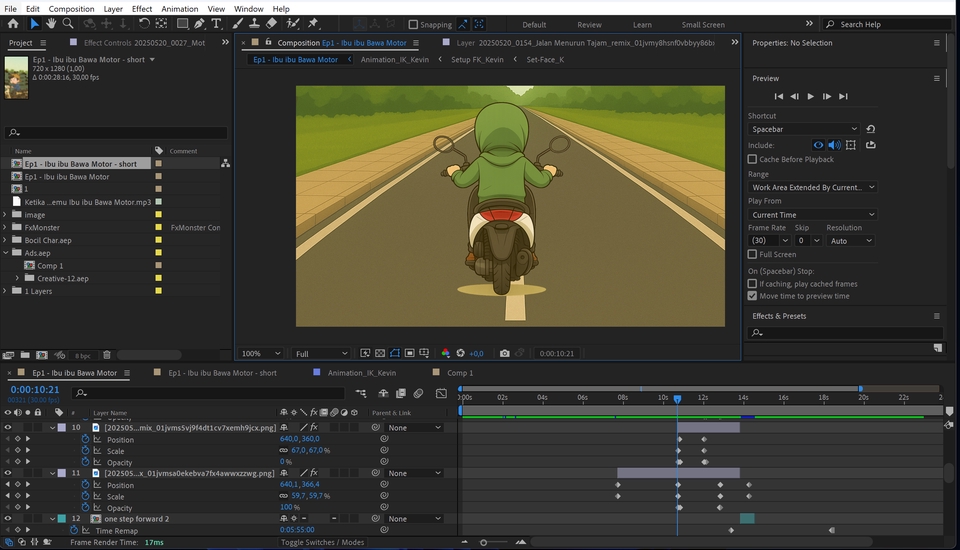Enable the Snapping checkbox
This screenshot has height=550, width=960.
414,25
